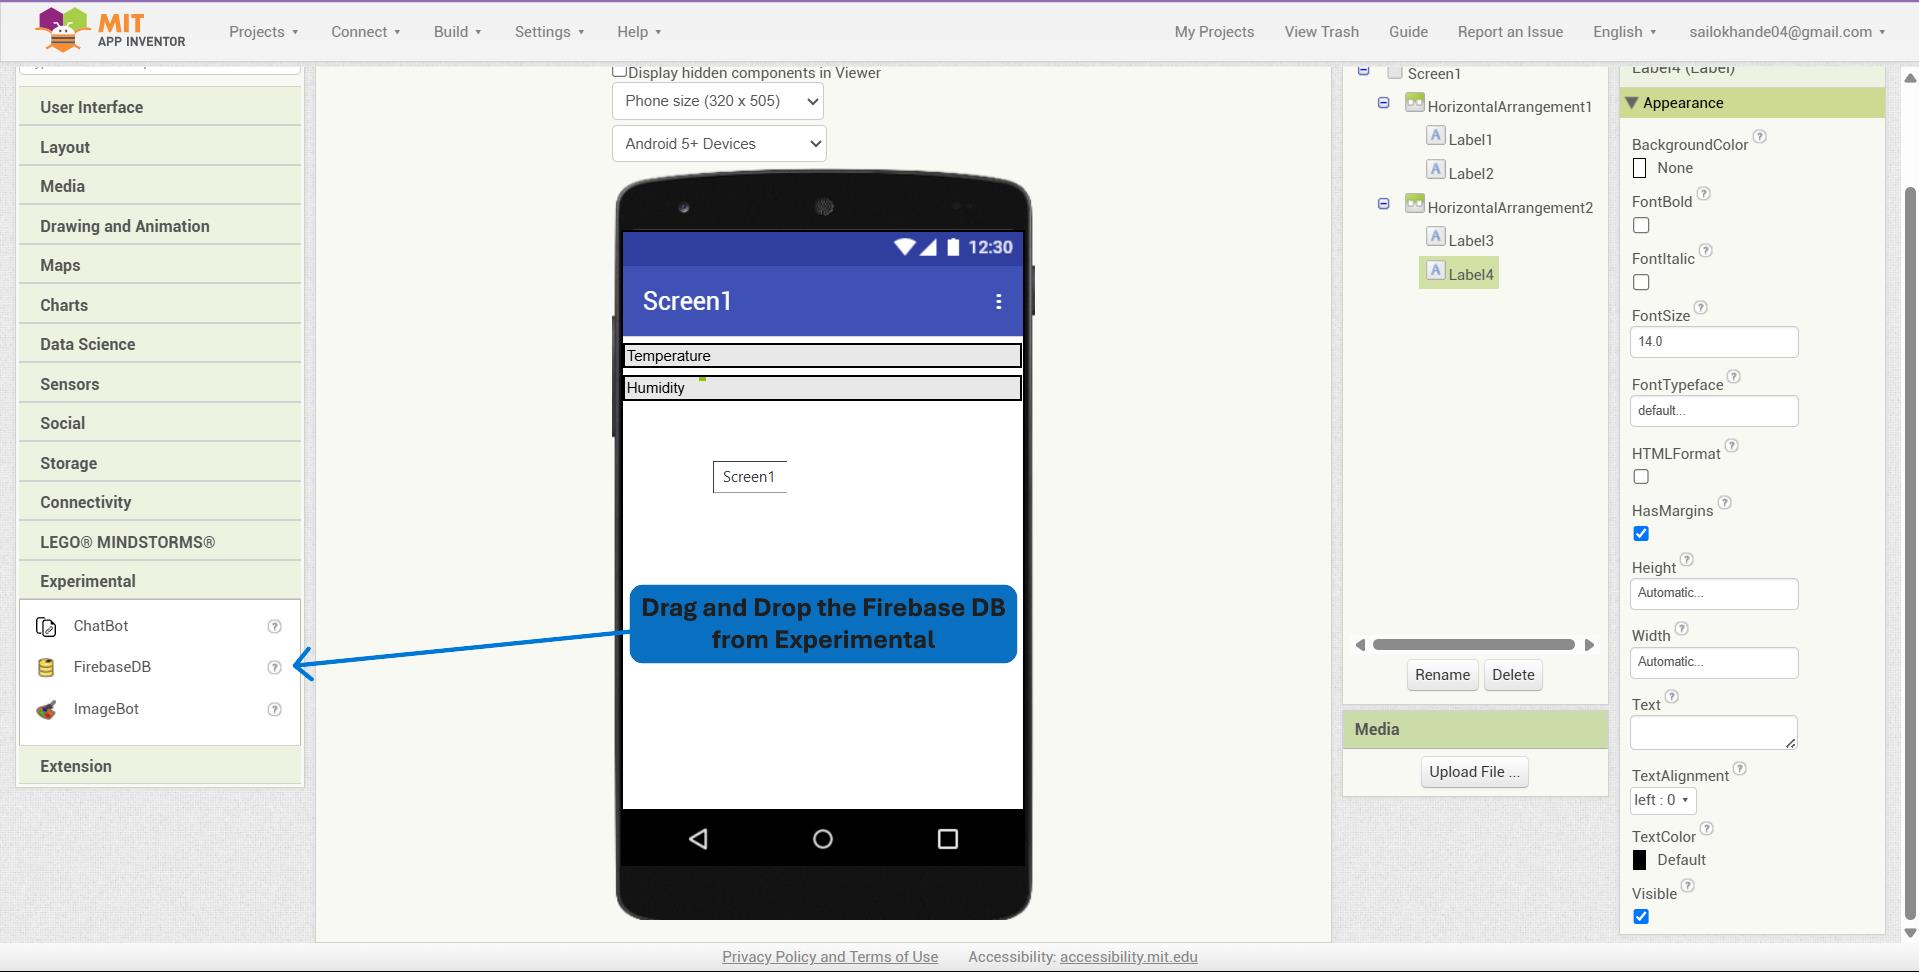The image size is (1919, 972).
Task: Click the component tree horizontal scrollbar
Action: (1474, 645)
